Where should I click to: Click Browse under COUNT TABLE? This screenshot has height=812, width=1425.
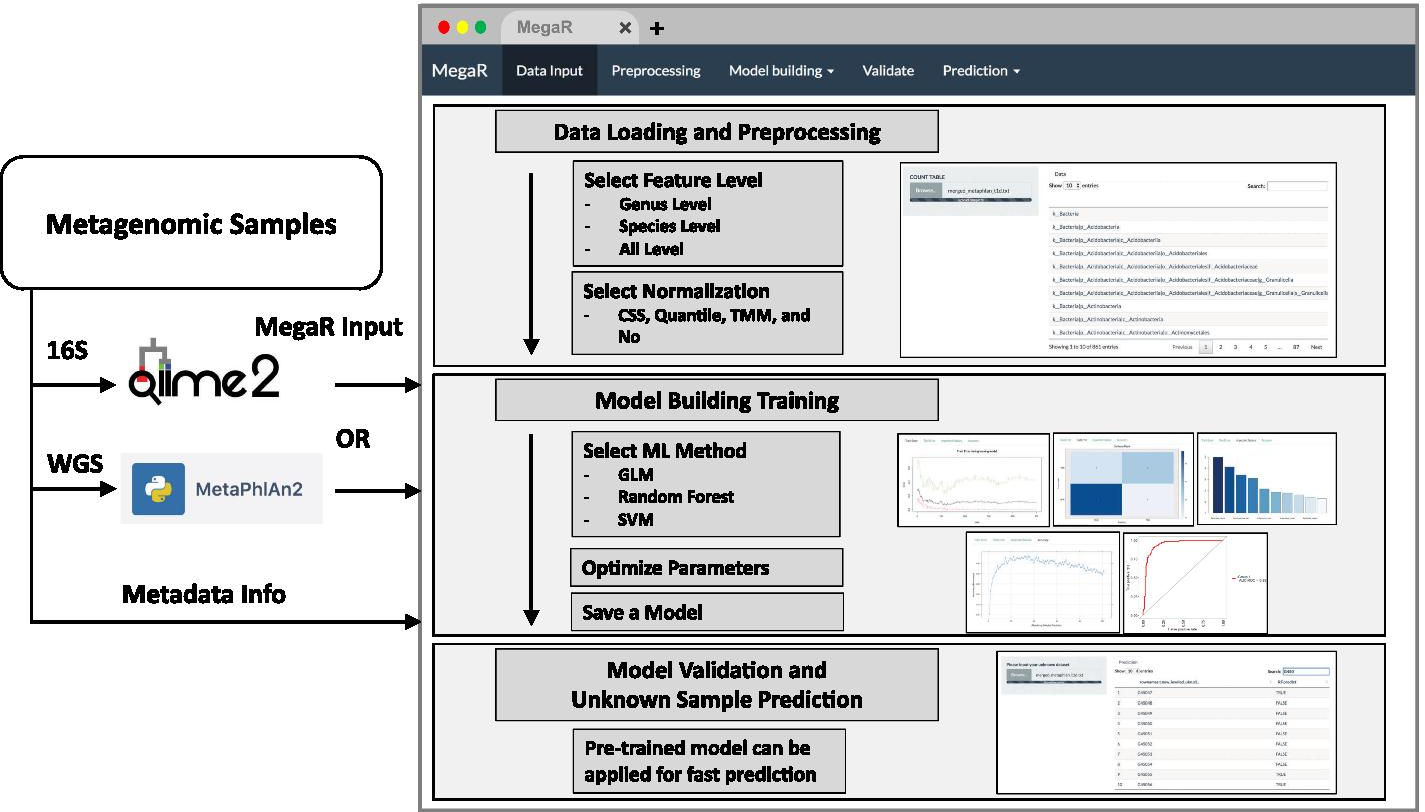(x=925, y=189)
